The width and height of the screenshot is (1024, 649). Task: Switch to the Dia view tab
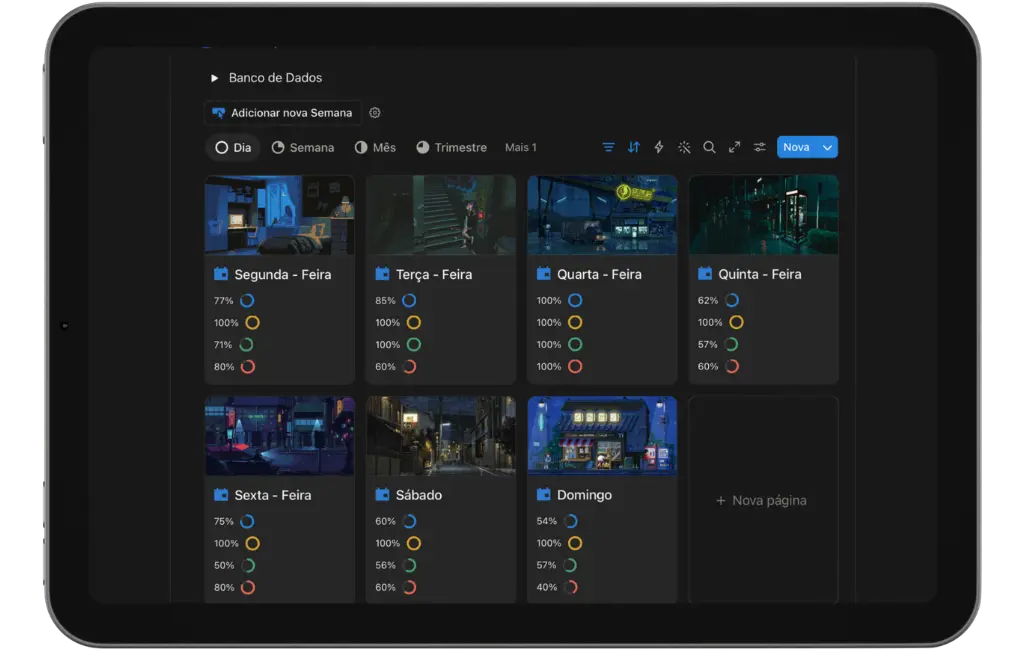(233, 148)
